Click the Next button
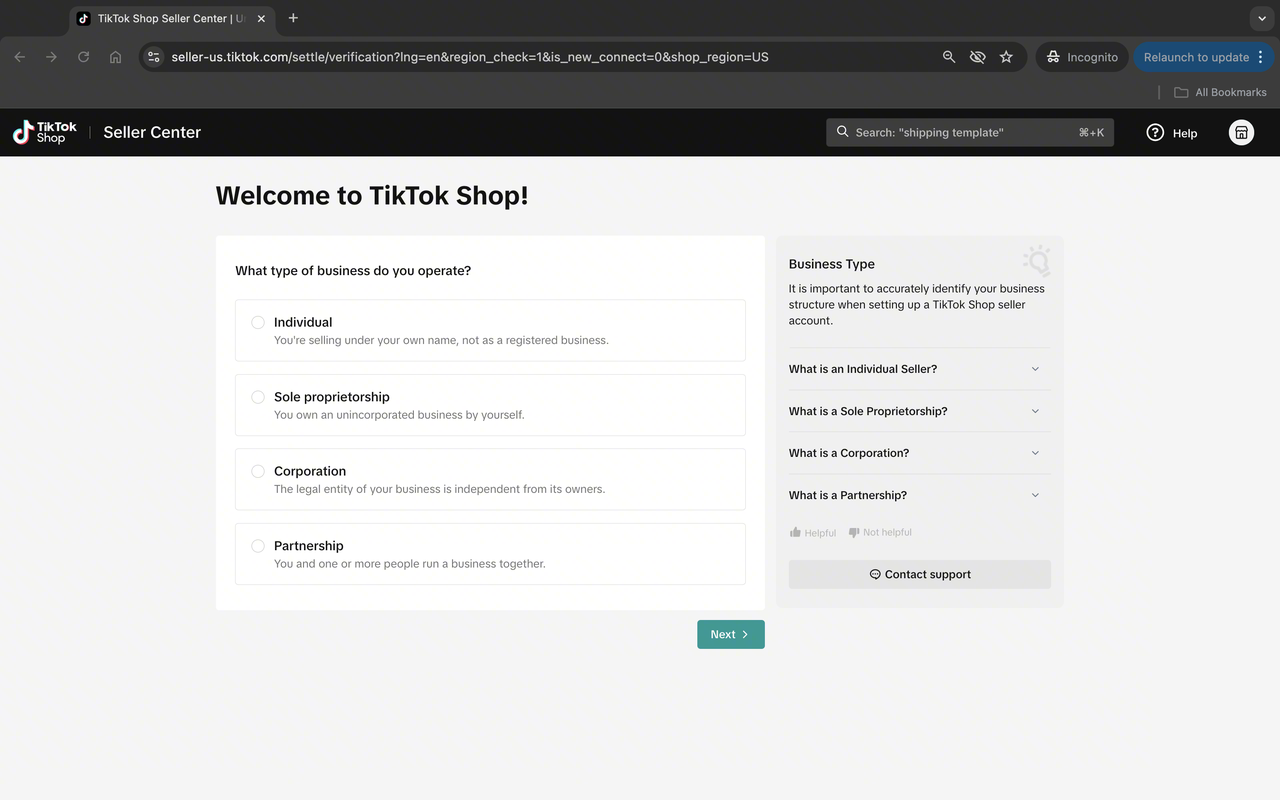1280x800 pixels. click(x=731, y=634)
